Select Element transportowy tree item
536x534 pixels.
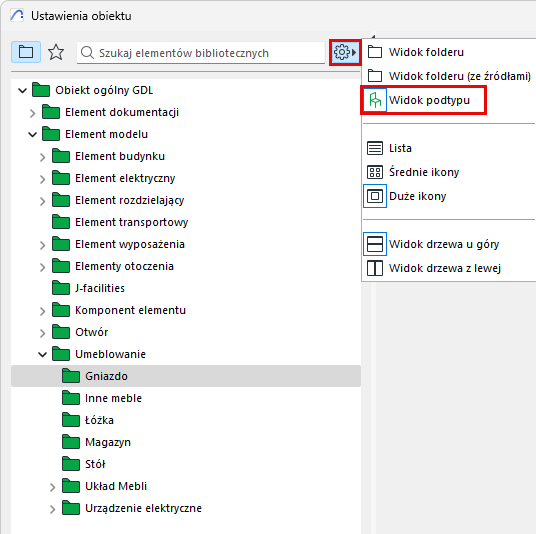[x=132, y=222]
